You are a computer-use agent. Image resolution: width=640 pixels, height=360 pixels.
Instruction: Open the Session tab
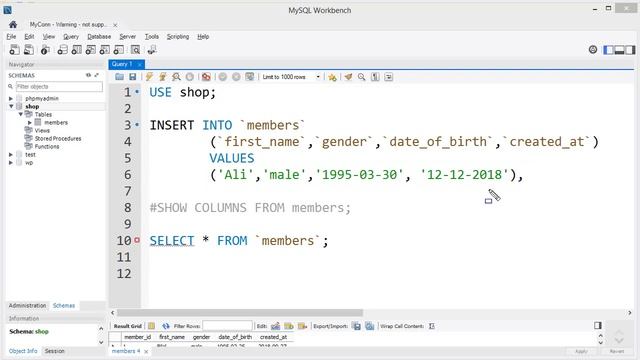pos(54,351)
